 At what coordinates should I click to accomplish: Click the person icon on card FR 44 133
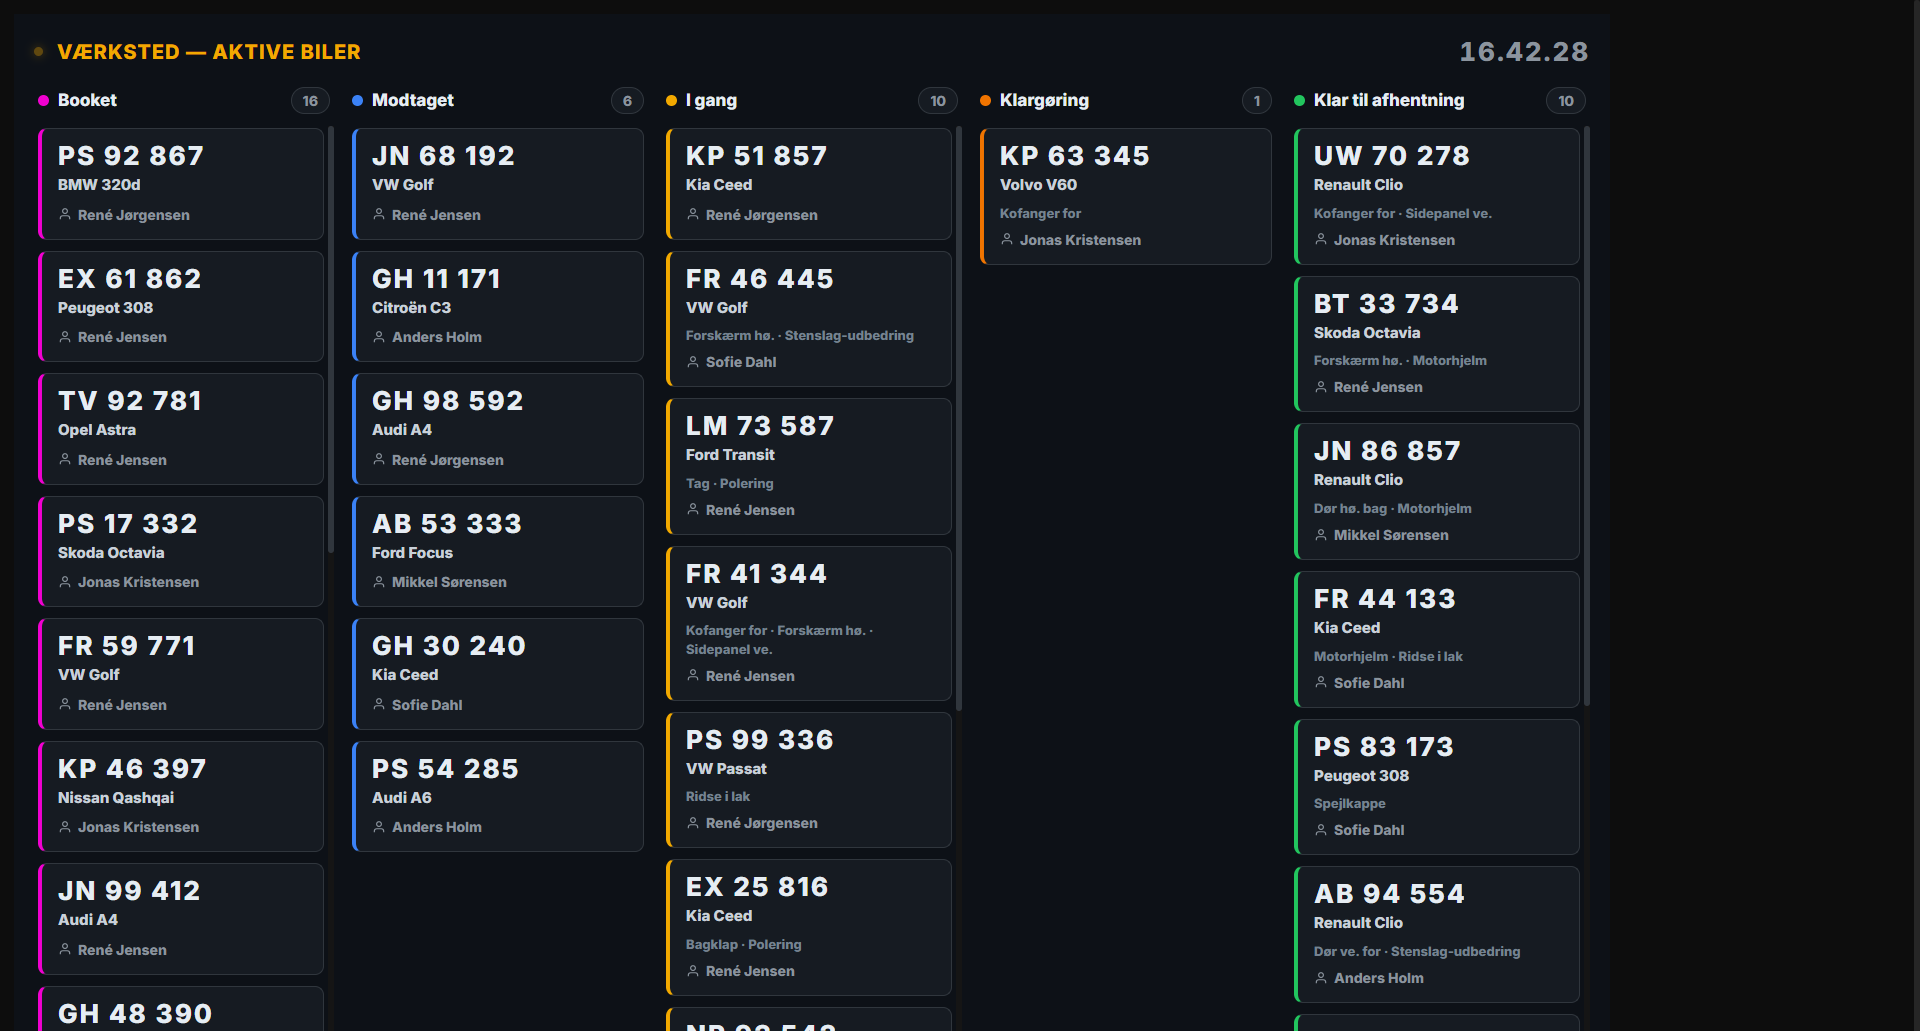click(1321, 683)
